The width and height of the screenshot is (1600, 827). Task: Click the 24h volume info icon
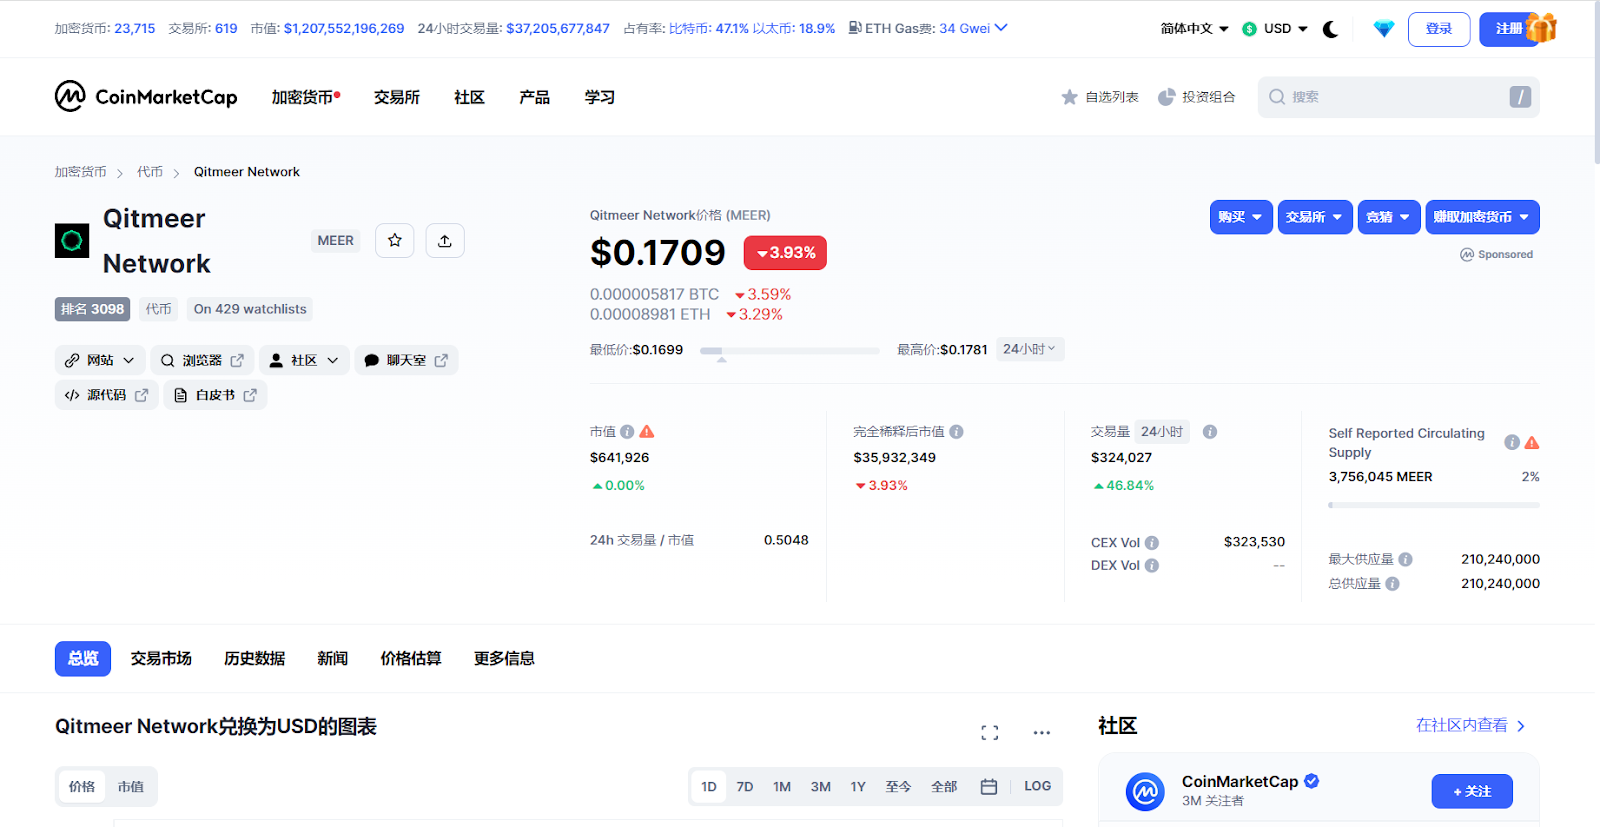click(1210, 432)
